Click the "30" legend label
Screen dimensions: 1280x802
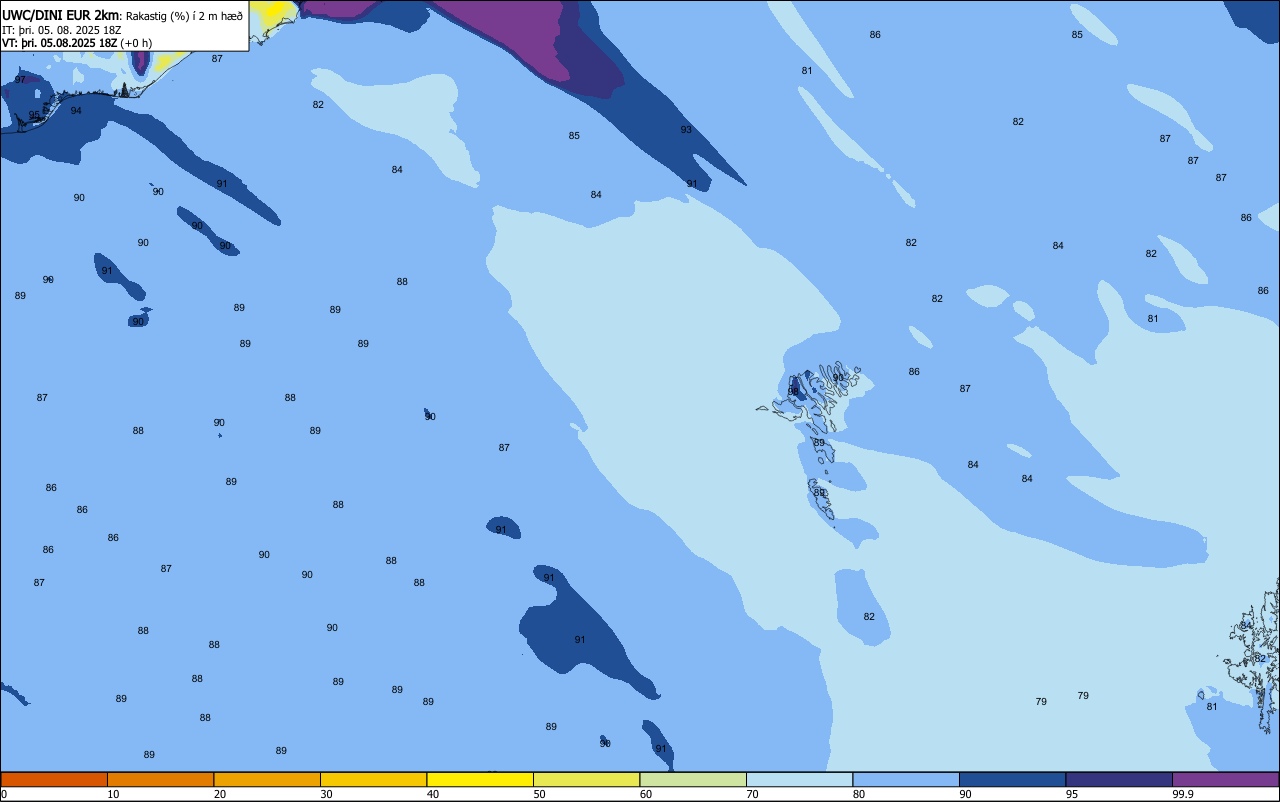pos(326,794)
